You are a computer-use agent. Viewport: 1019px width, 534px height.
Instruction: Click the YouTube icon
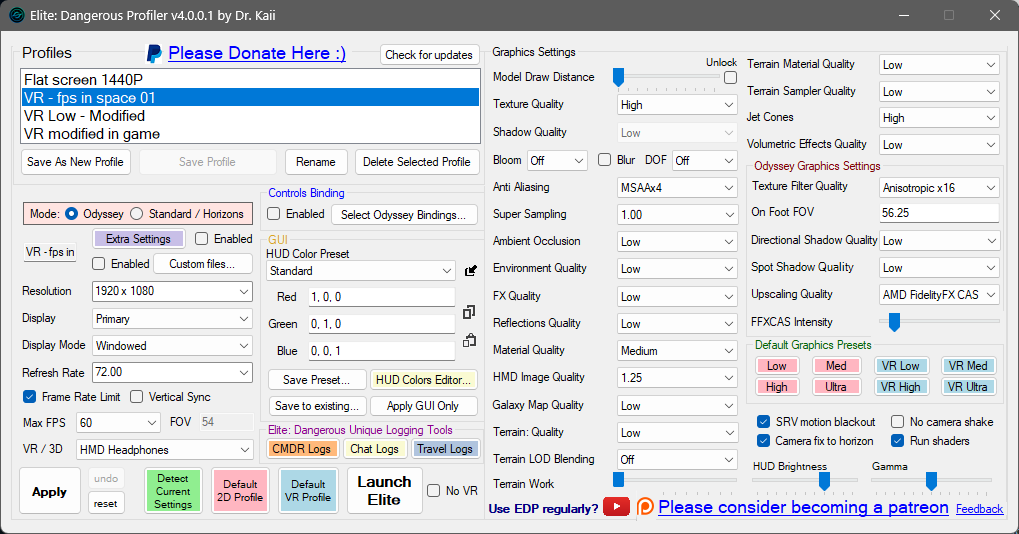pyautogui.click(x=616, y=507)
